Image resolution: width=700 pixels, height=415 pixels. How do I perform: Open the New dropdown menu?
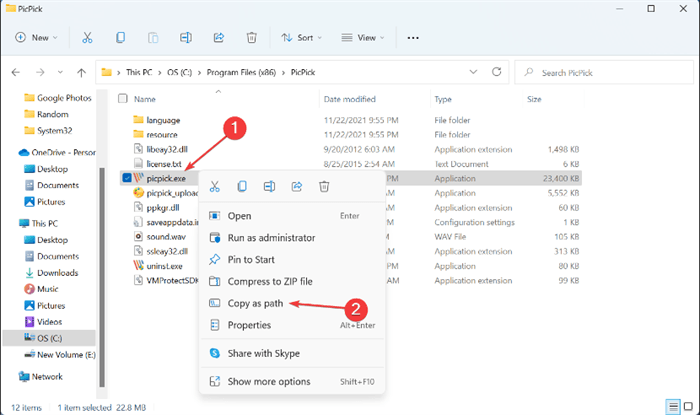37,38
